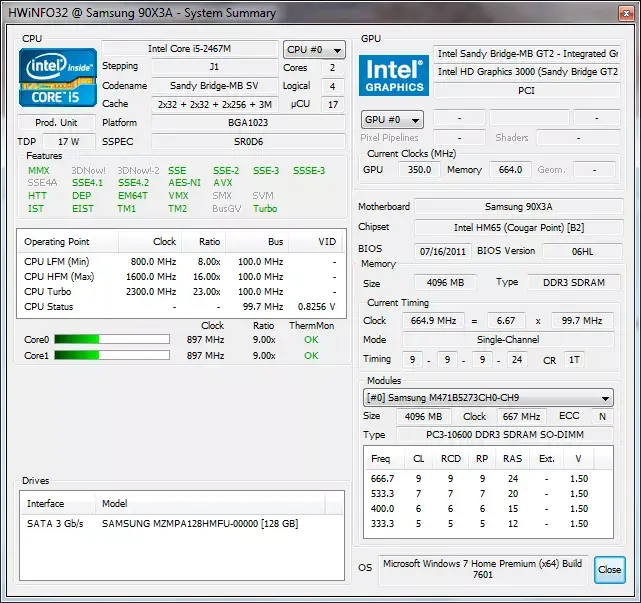The width and height of the screenshot is (641, 603).
Task: Click the cache 2x32 + 2x32 field
Action: (x=215, y=105)
